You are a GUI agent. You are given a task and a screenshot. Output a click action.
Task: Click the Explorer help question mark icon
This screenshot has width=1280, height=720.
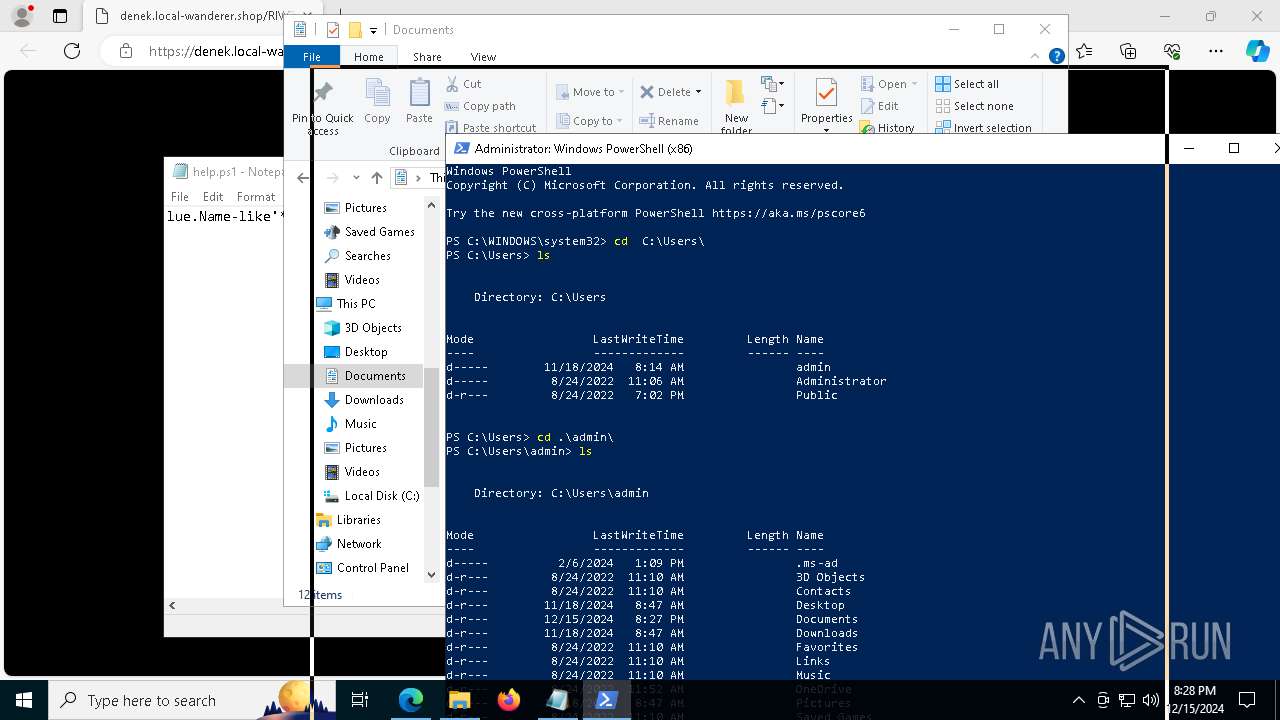(x=1056, y=57)
